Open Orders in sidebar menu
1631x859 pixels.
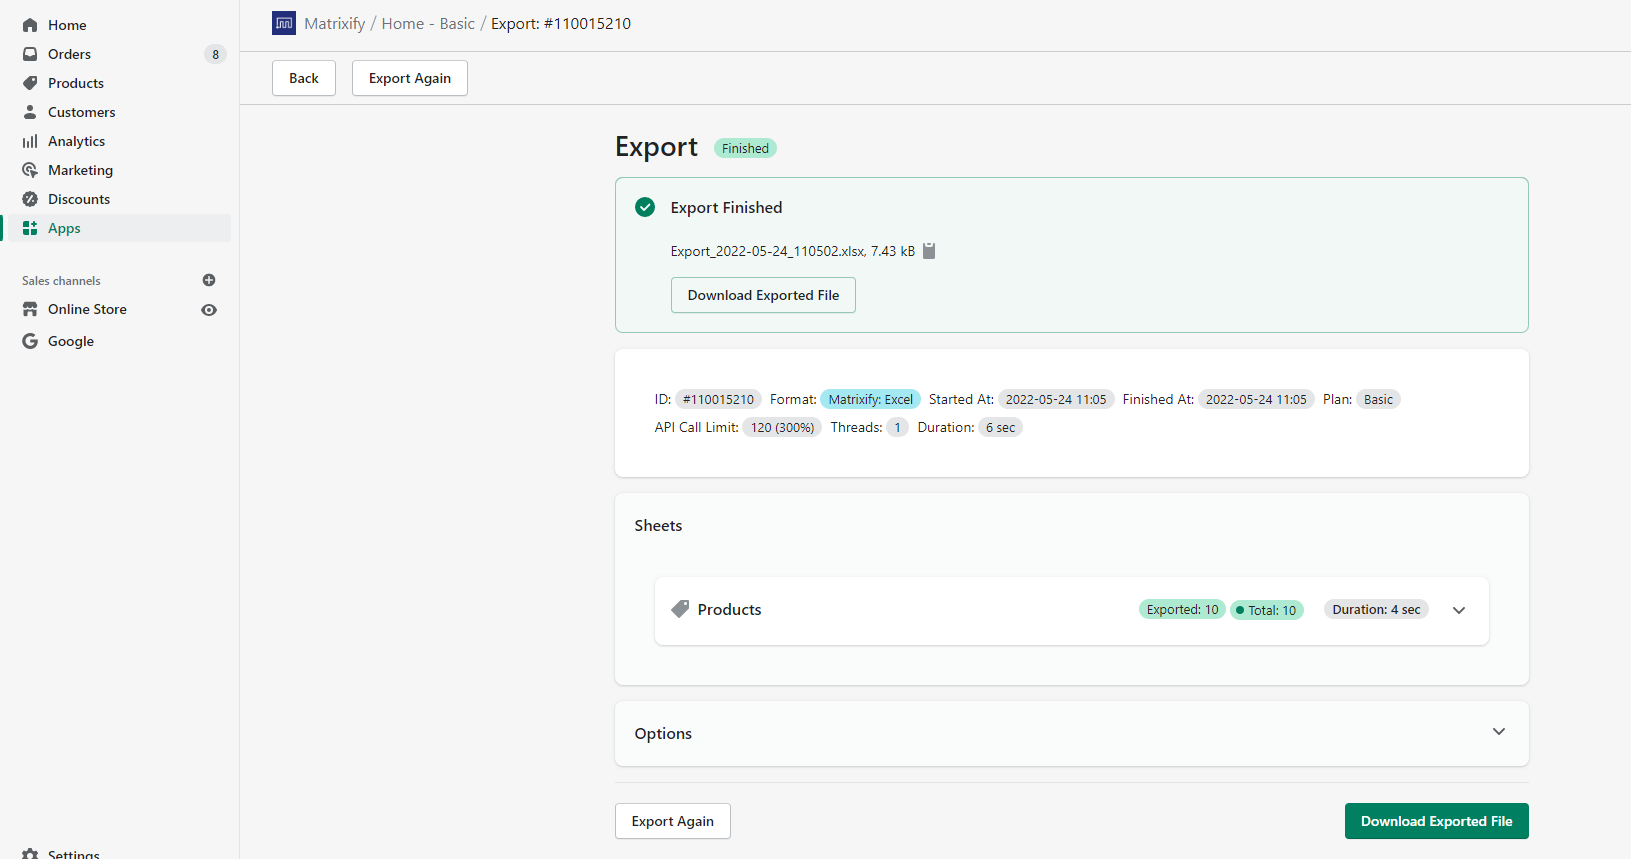[69, 54]
